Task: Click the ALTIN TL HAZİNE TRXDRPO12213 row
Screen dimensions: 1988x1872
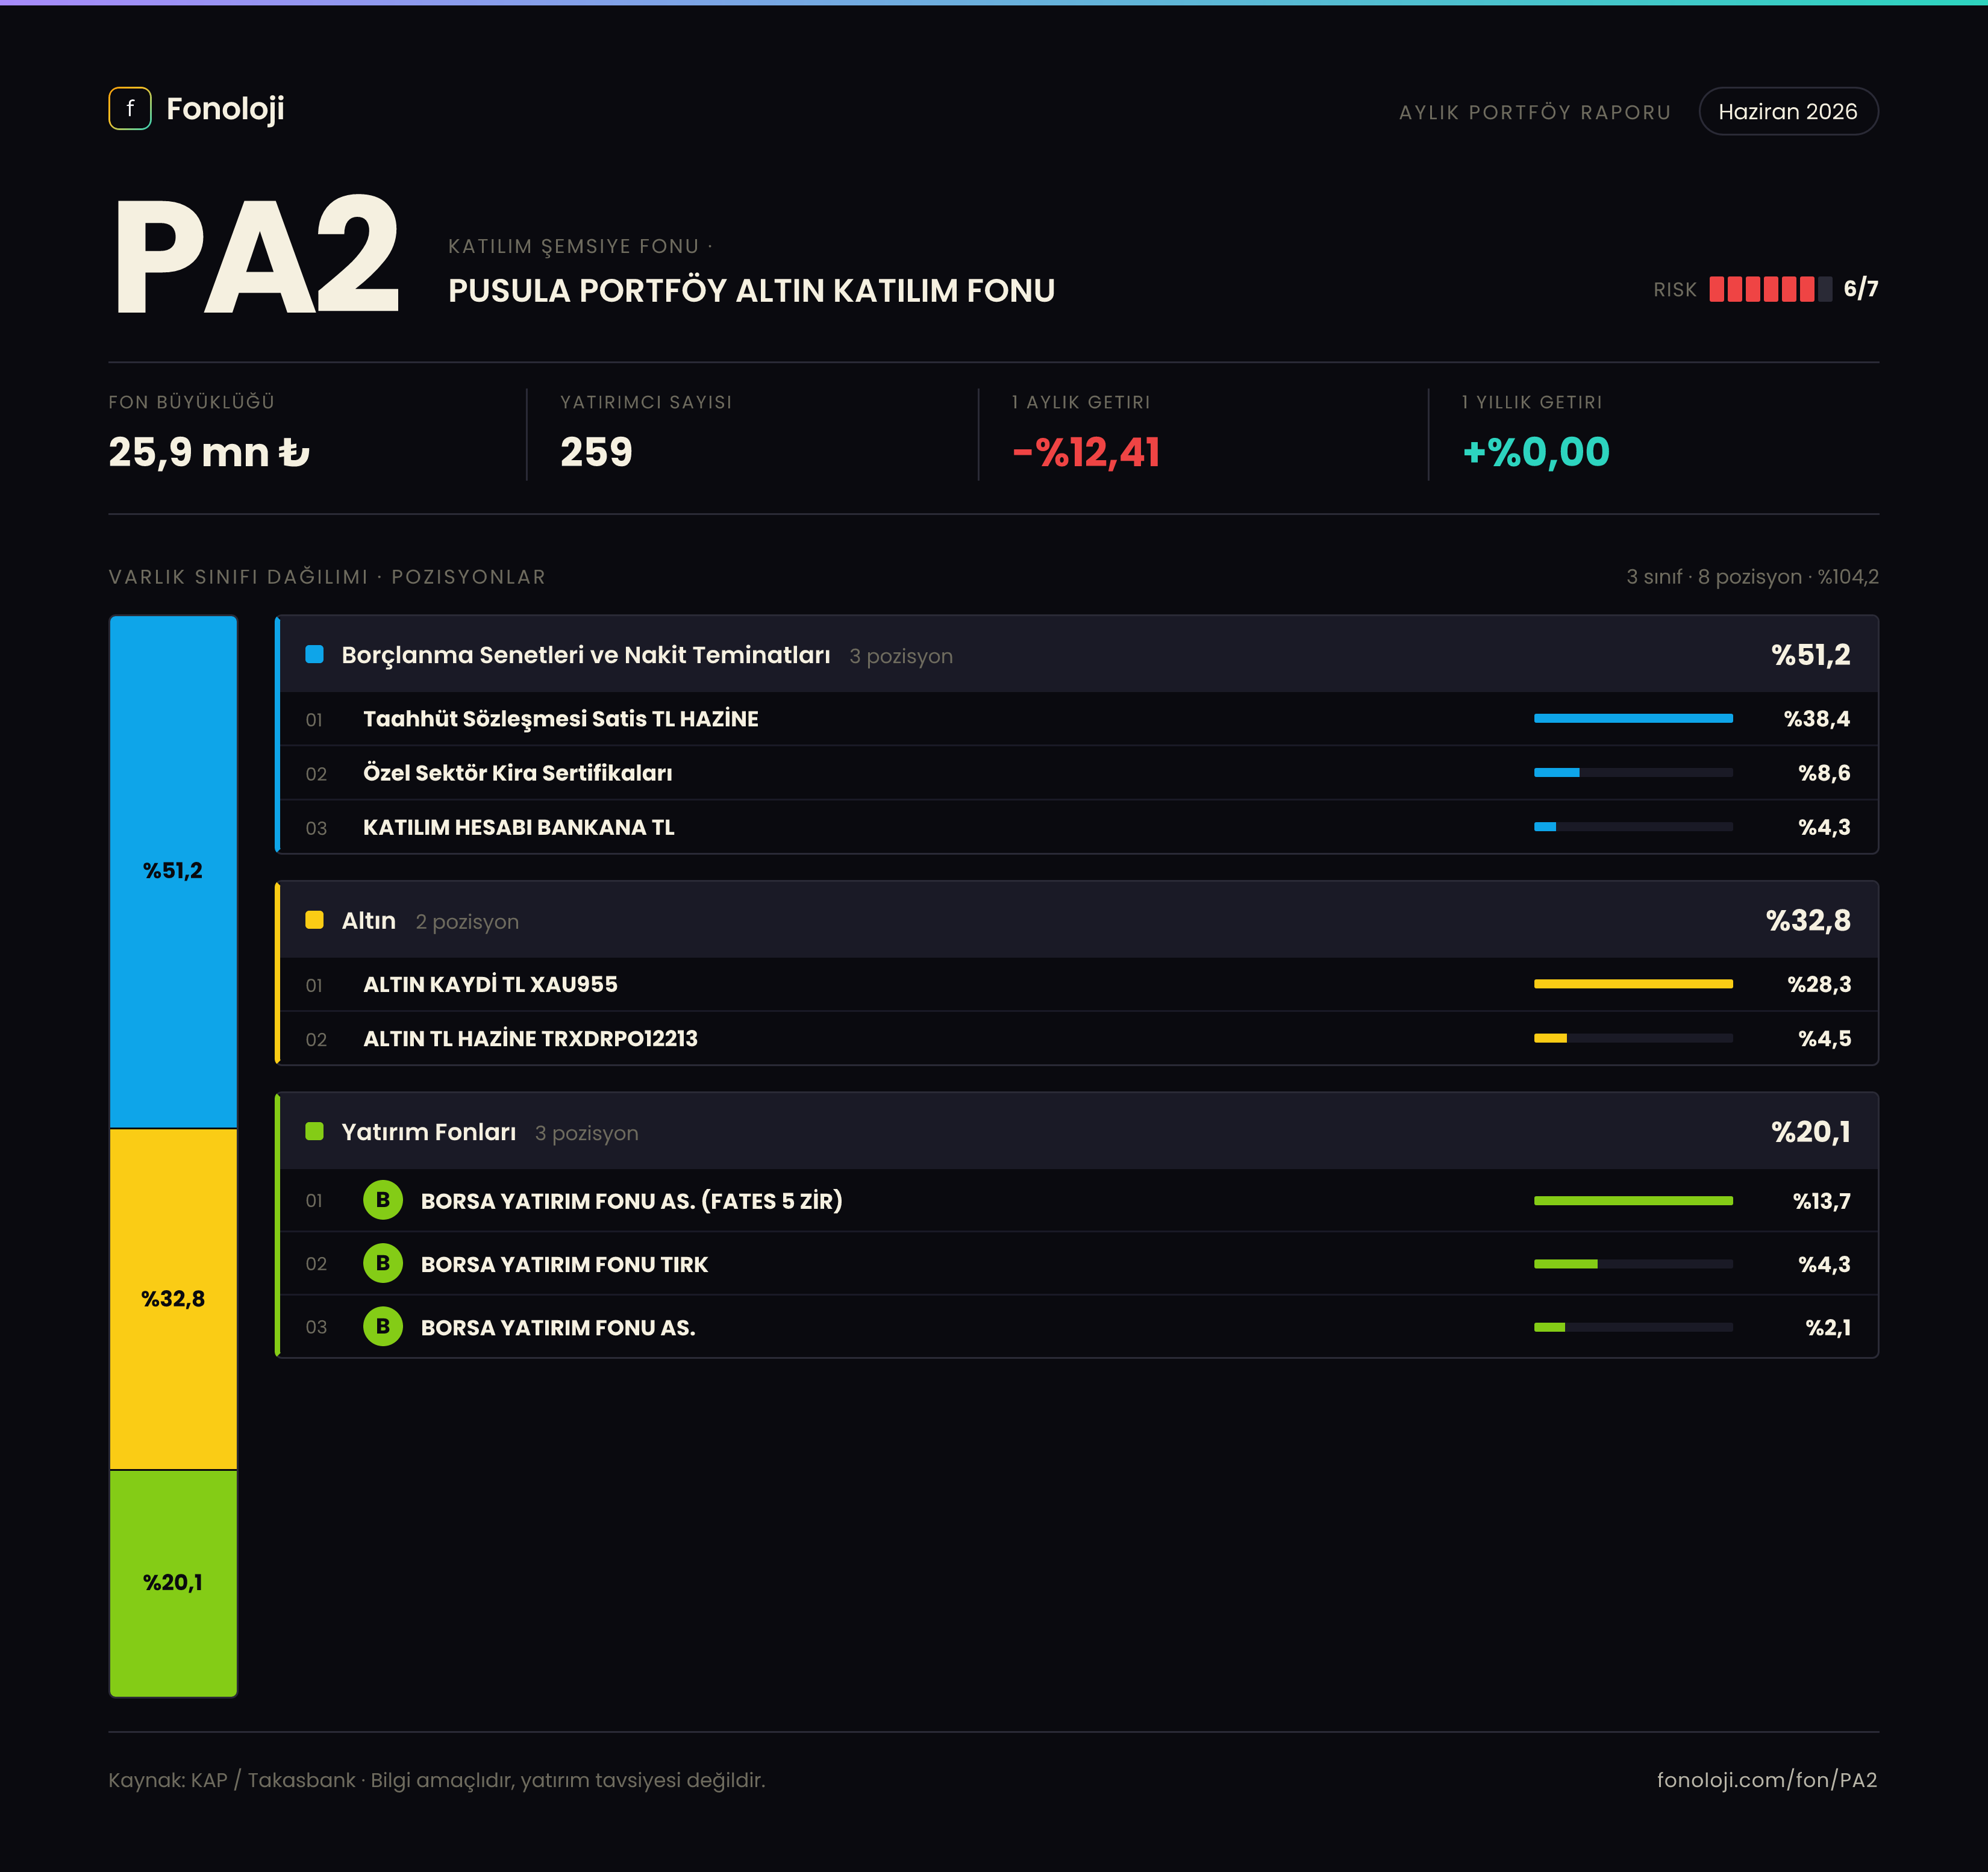Action: [x=1078, y=1038]
